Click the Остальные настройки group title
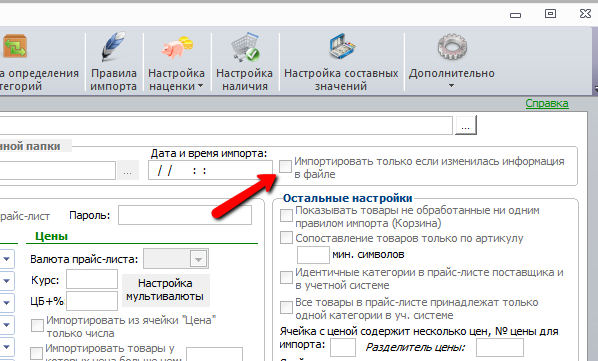Viewport: 598px width, 361px height. (x=347, y=198)
